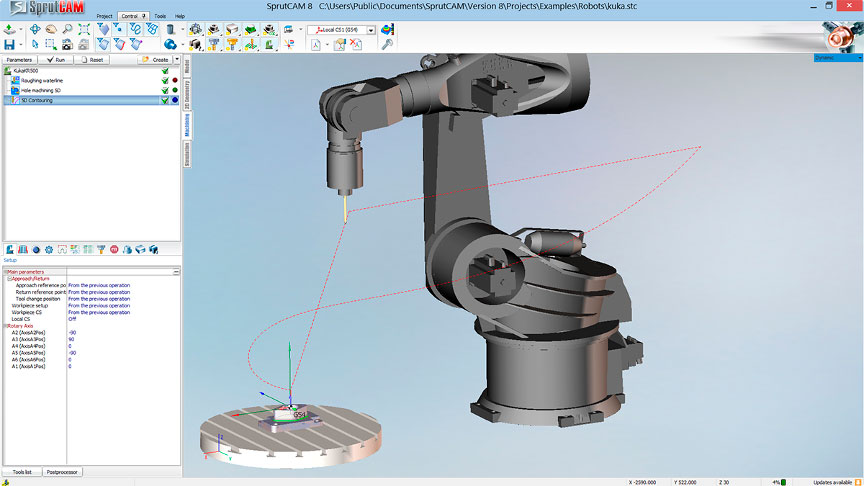Viewport: 864px width, 486px height.
Task: Click the Tools list button
Action: coord(22,472)
